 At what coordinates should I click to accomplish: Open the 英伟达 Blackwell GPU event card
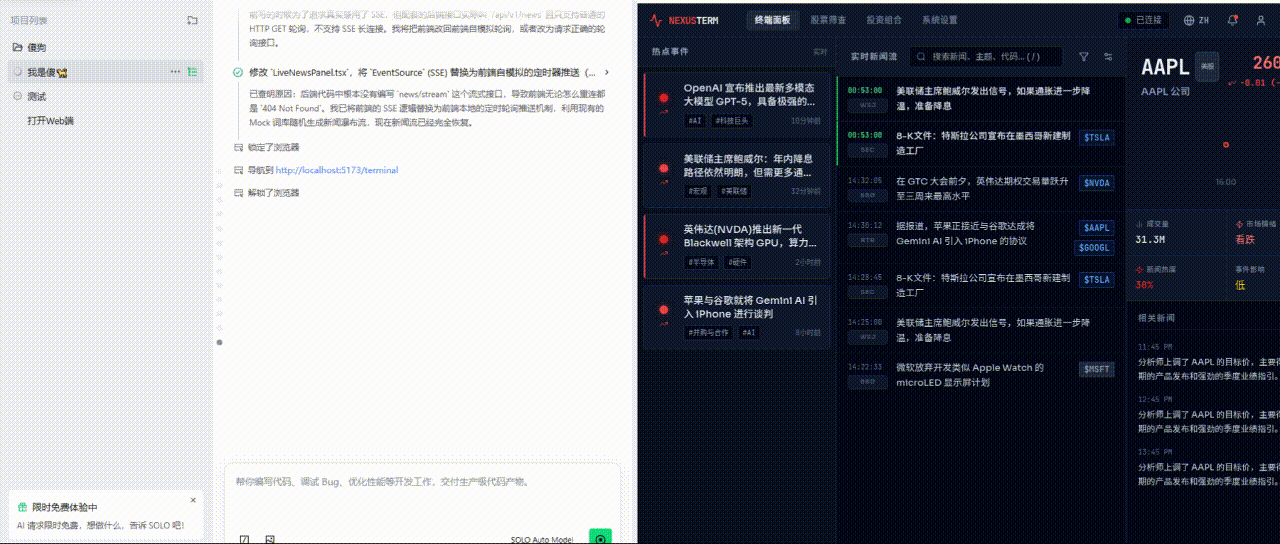(x=737, y=244)
